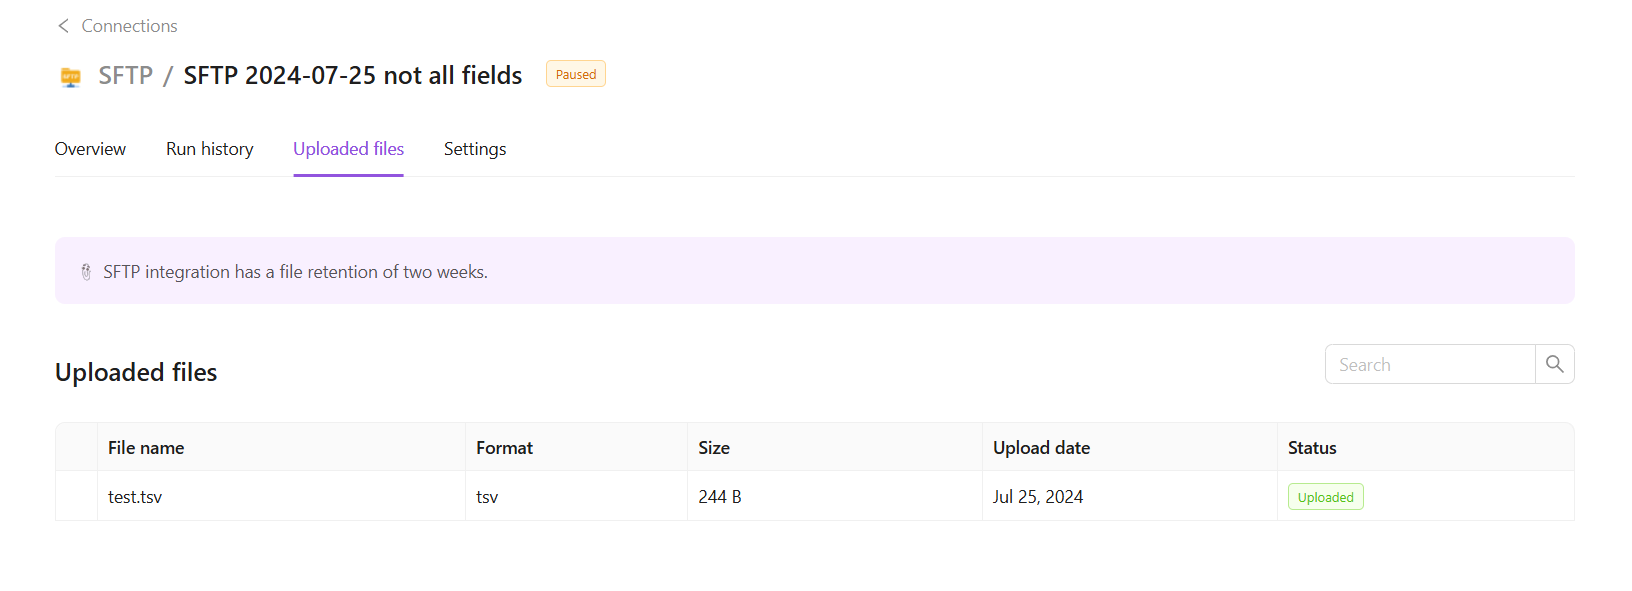Image resolution: width=1632 pixels, height=591 pixels.
Task: Click the back chevron beside Connections
Action: (63, 26)
